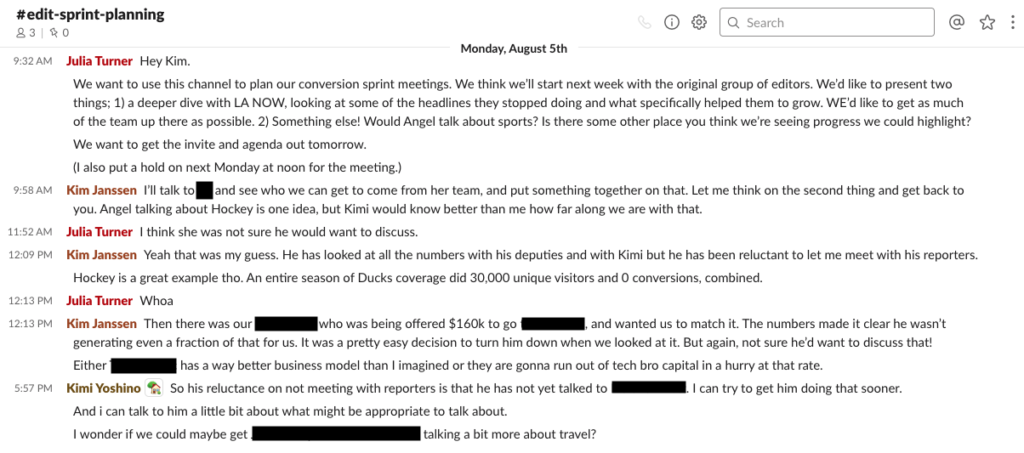Screen dimensions: 1024x453
Task: Open Kim Janssen's profile at 9:58 AM
Action: 101,189
